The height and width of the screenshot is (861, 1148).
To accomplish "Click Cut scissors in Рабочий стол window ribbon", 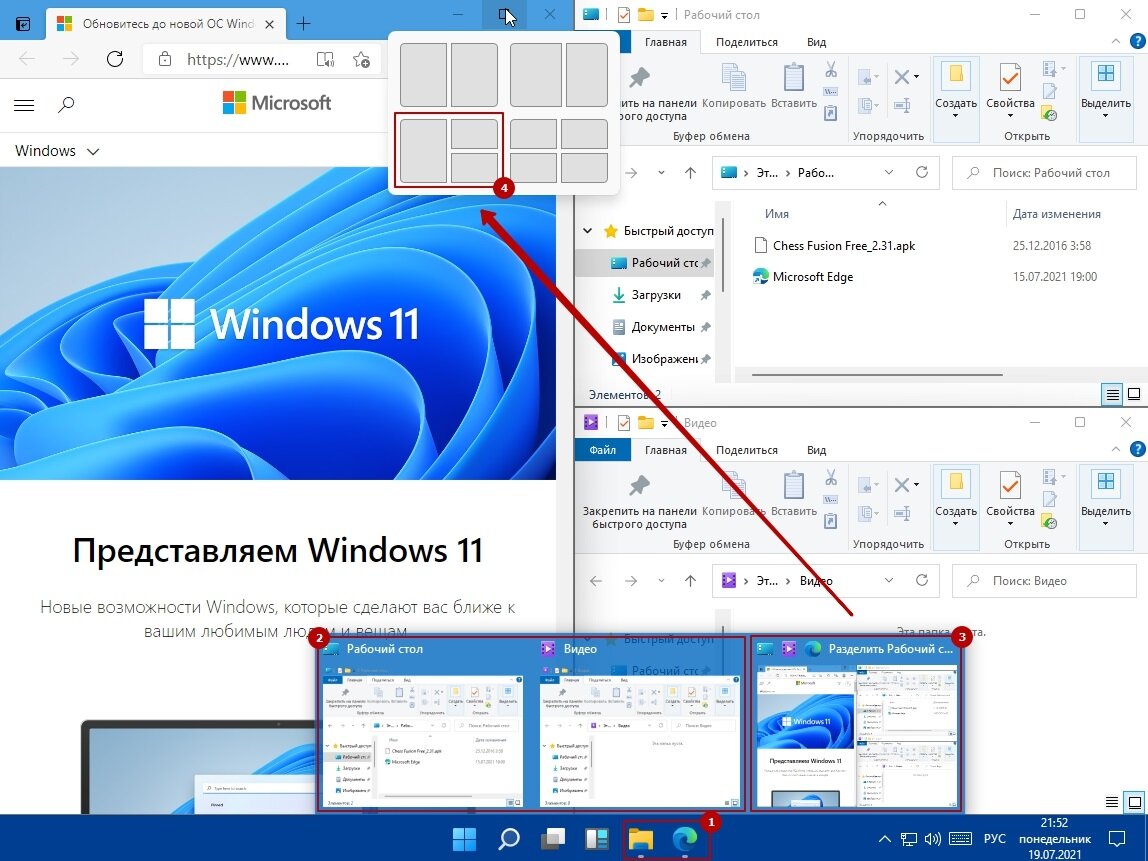I will (830, 70).
